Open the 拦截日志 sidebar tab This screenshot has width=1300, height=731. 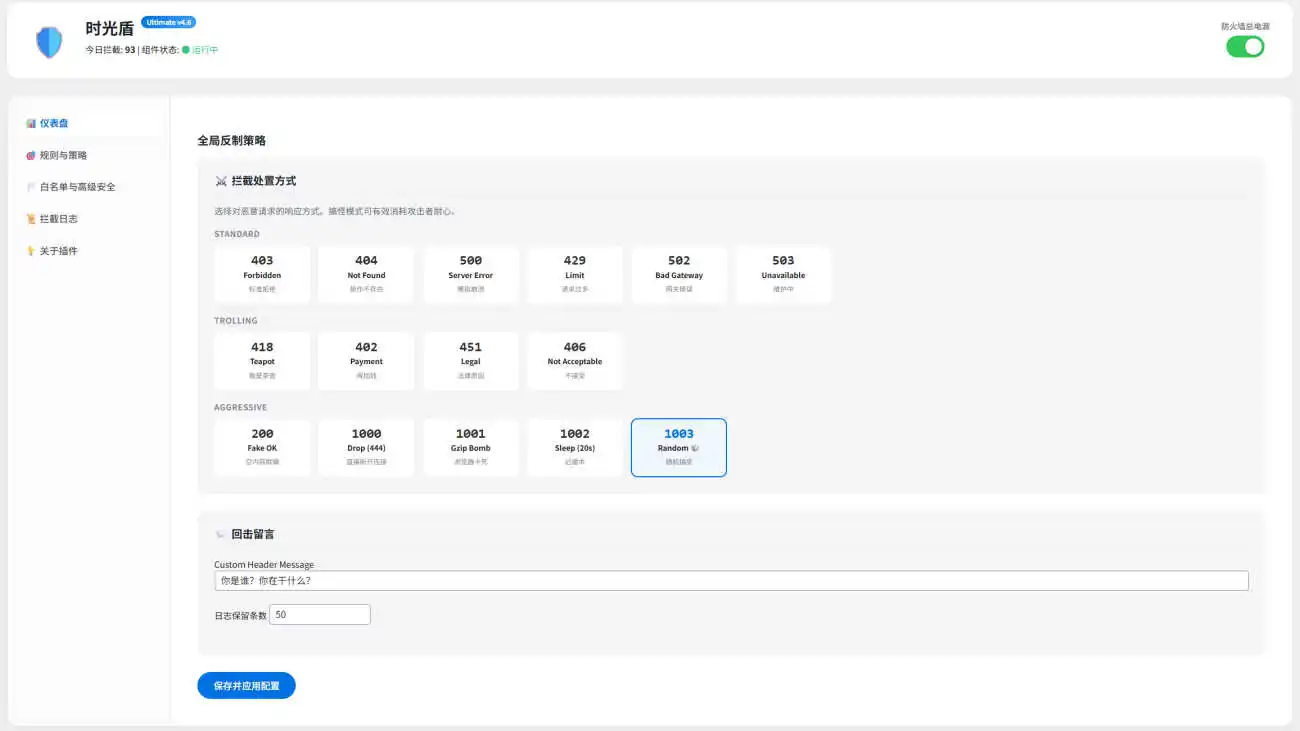58,219
